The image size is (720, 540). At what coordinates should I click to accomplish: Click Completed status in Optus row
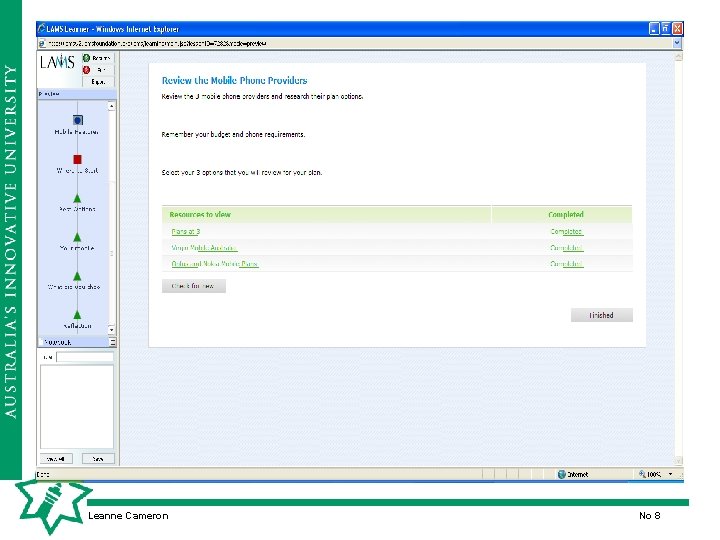[x=567, y=264]
